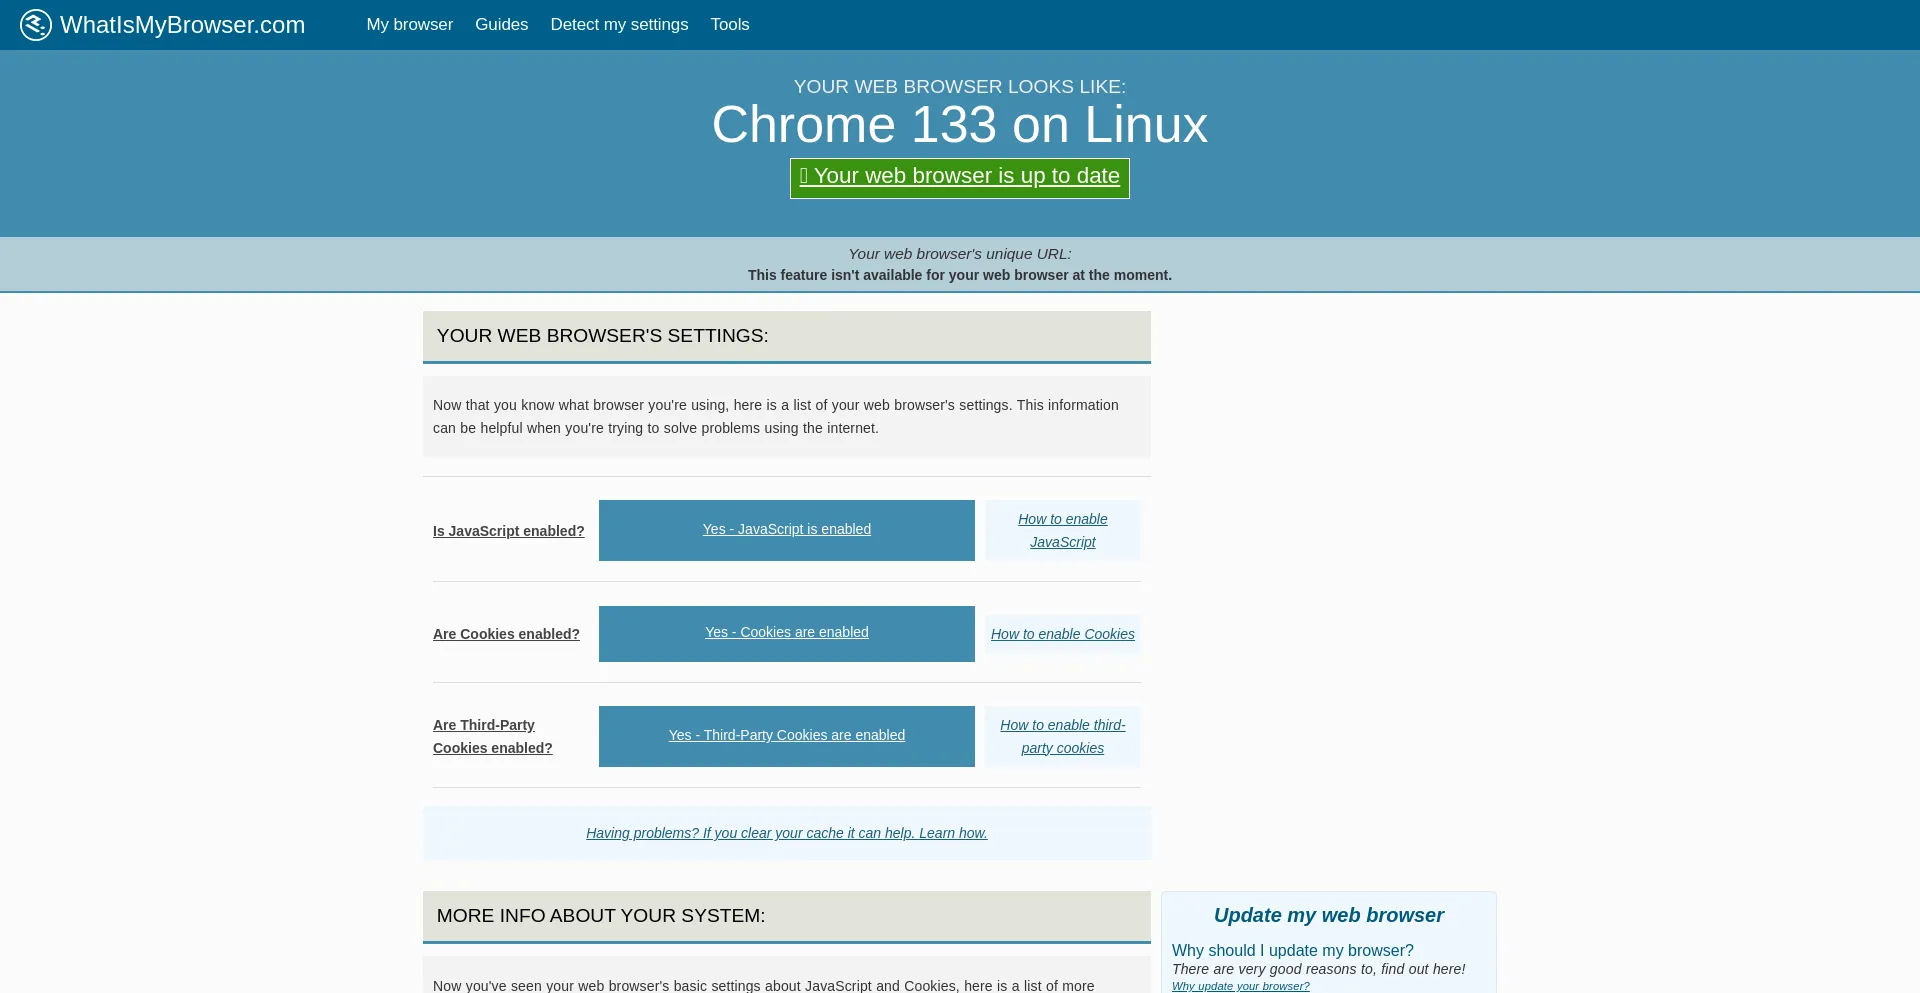
Task: Click 'This feature isn't available' message text
Action: click(x=959, y=275)
